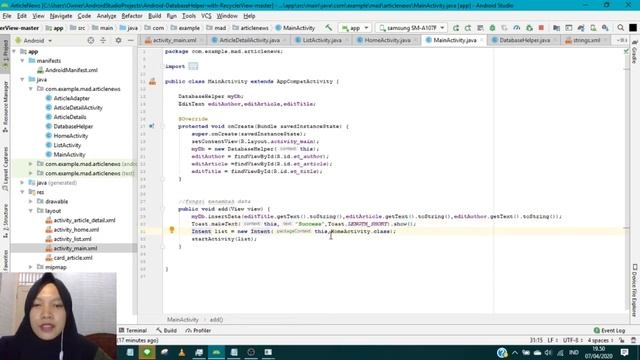Open the Build tool window
The height and width of the screenshot is (360, 640).
[166, 330]
